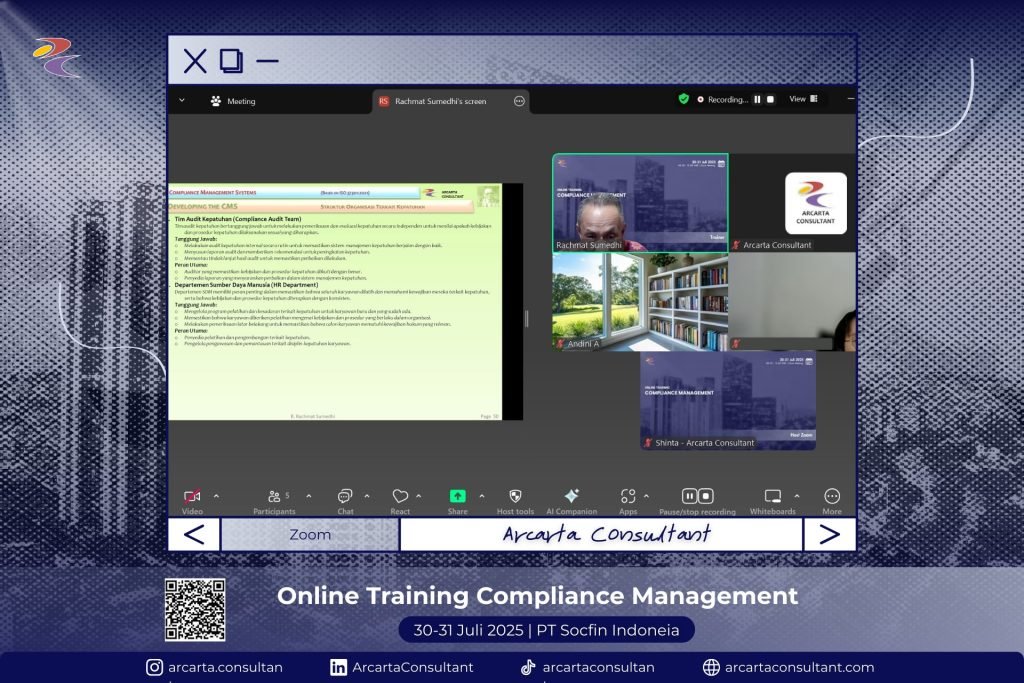
Task: Click the green Share screen button
Action: click(457, 496)
